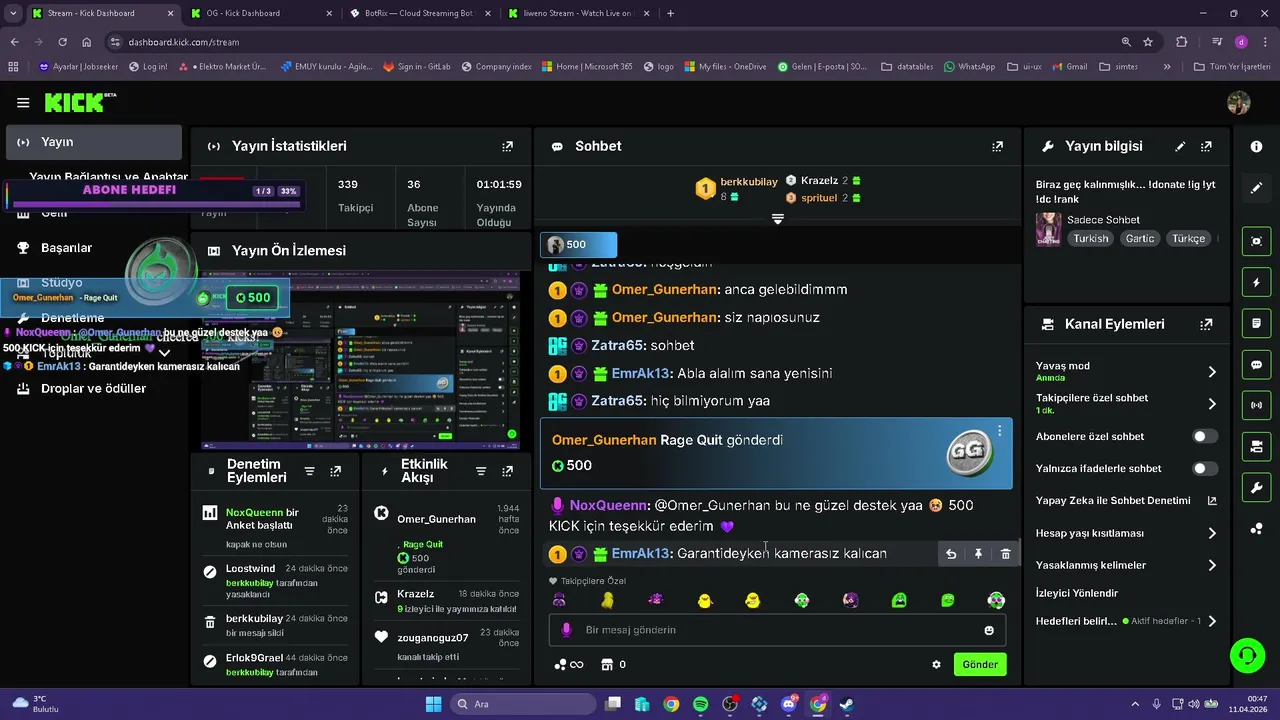Pin EmrAk13's Garantideyken message
Image resolution: width=1280 pixels, height=720 pixels.
(978, 554)
